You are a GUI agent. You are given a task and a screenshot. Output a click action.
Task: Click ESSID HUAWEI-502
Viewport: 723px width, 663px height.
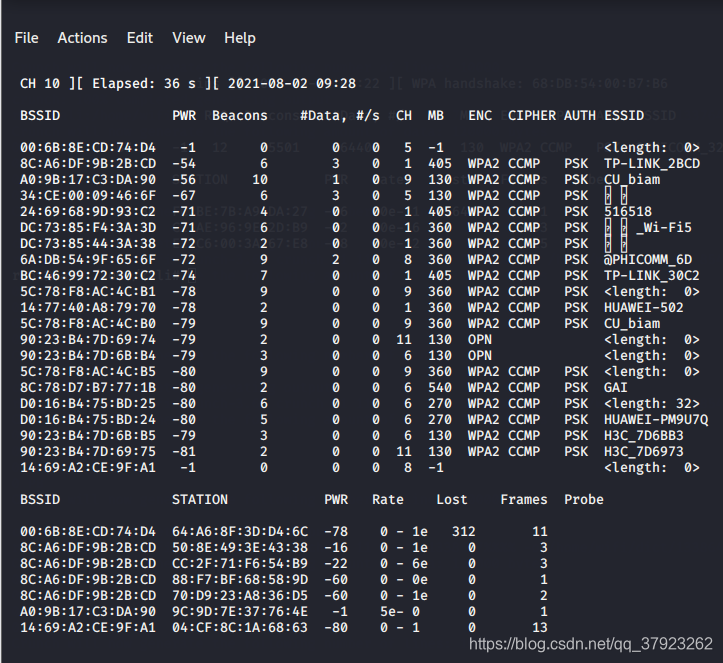pos(644,308)
